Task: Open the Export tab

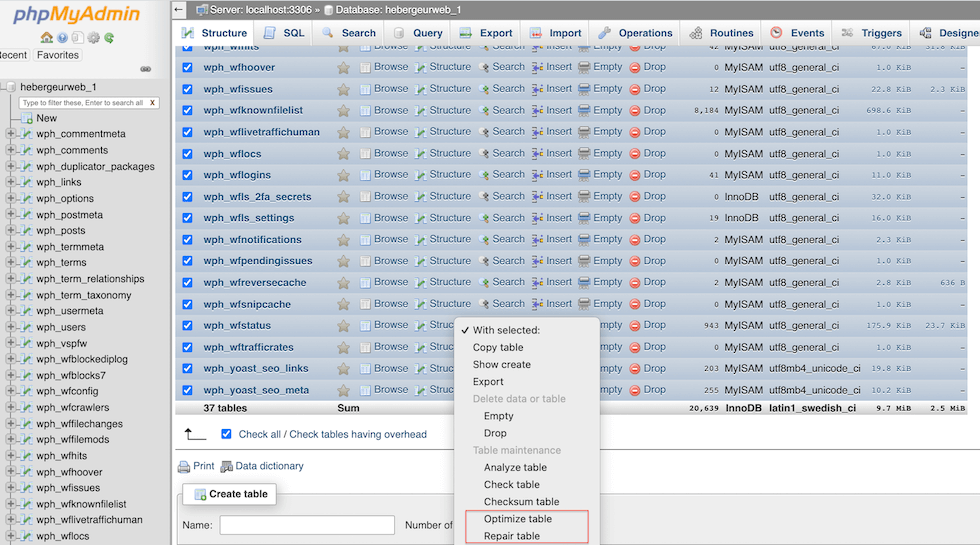Action: coord(486,33)
